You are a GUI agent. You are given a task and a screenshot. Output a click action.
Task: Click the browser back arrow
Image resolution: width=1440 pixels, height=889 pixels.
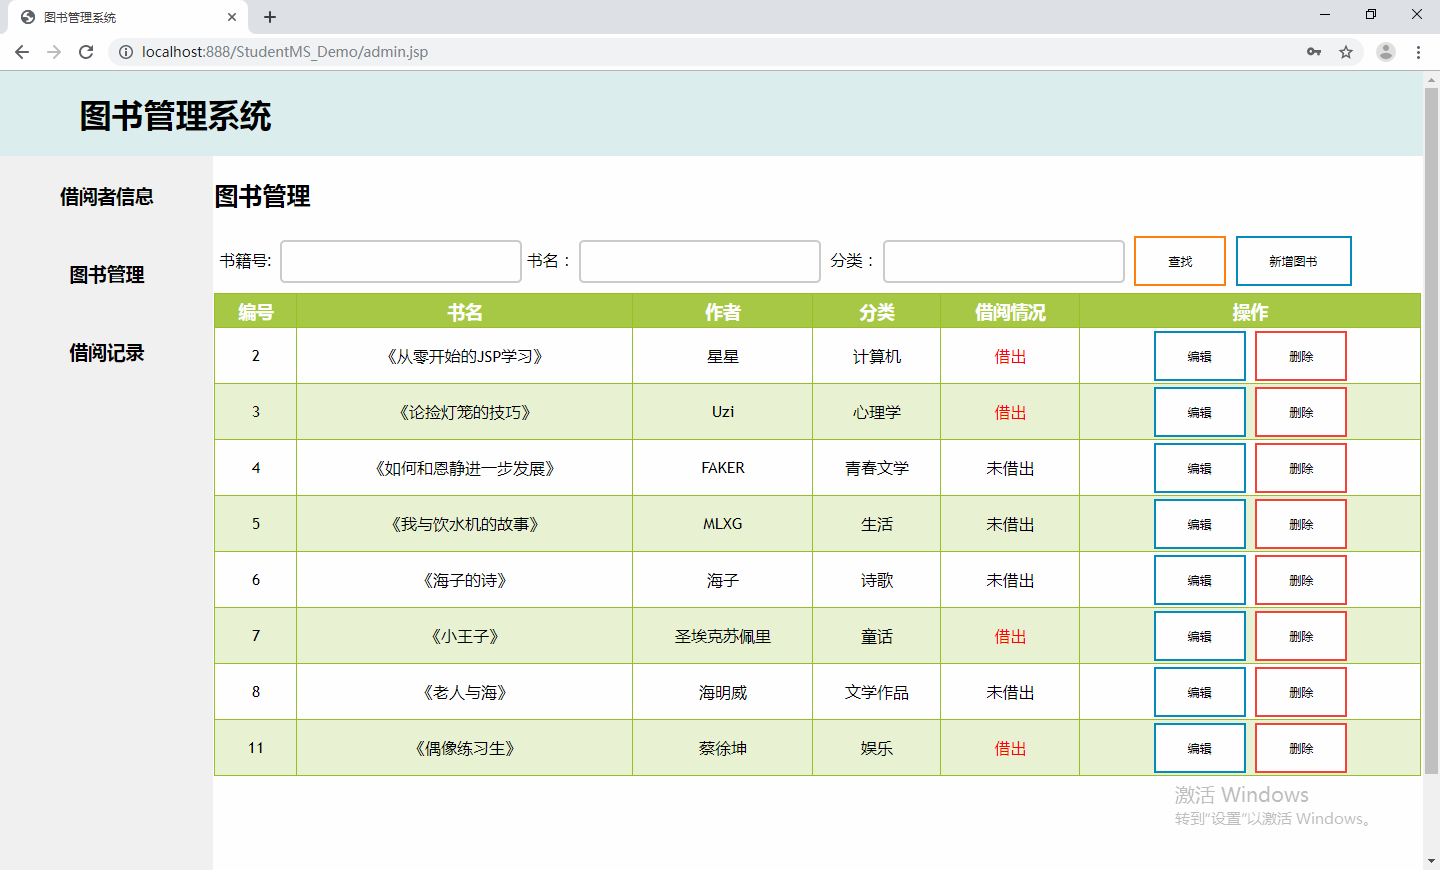coord(22,52)
